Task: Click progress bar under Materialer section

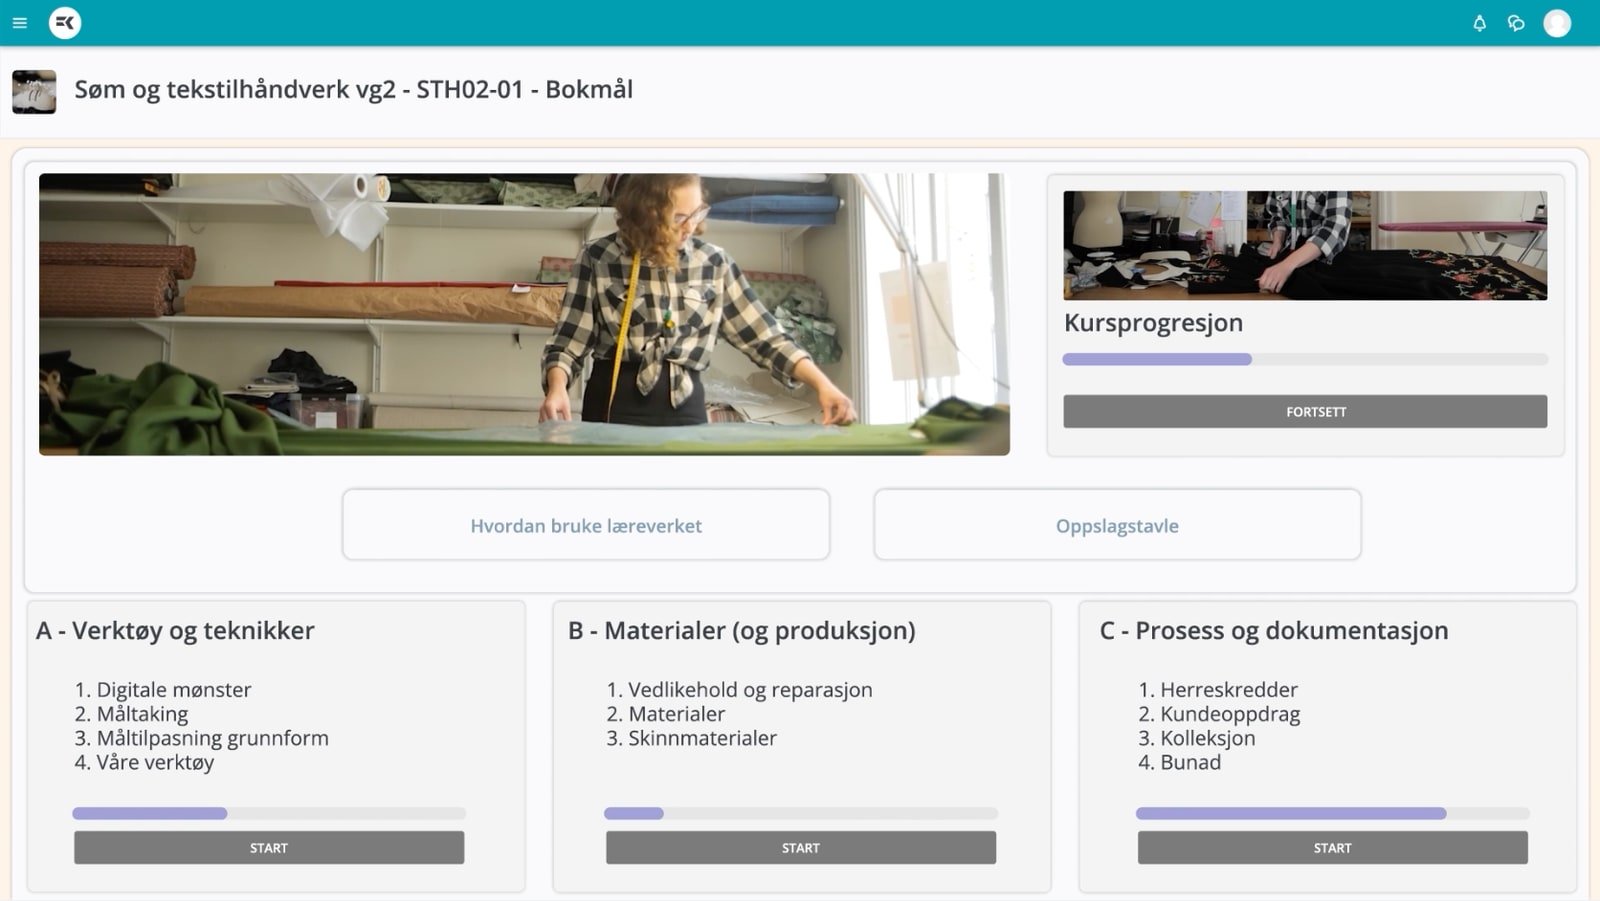Action: (801, 813)
